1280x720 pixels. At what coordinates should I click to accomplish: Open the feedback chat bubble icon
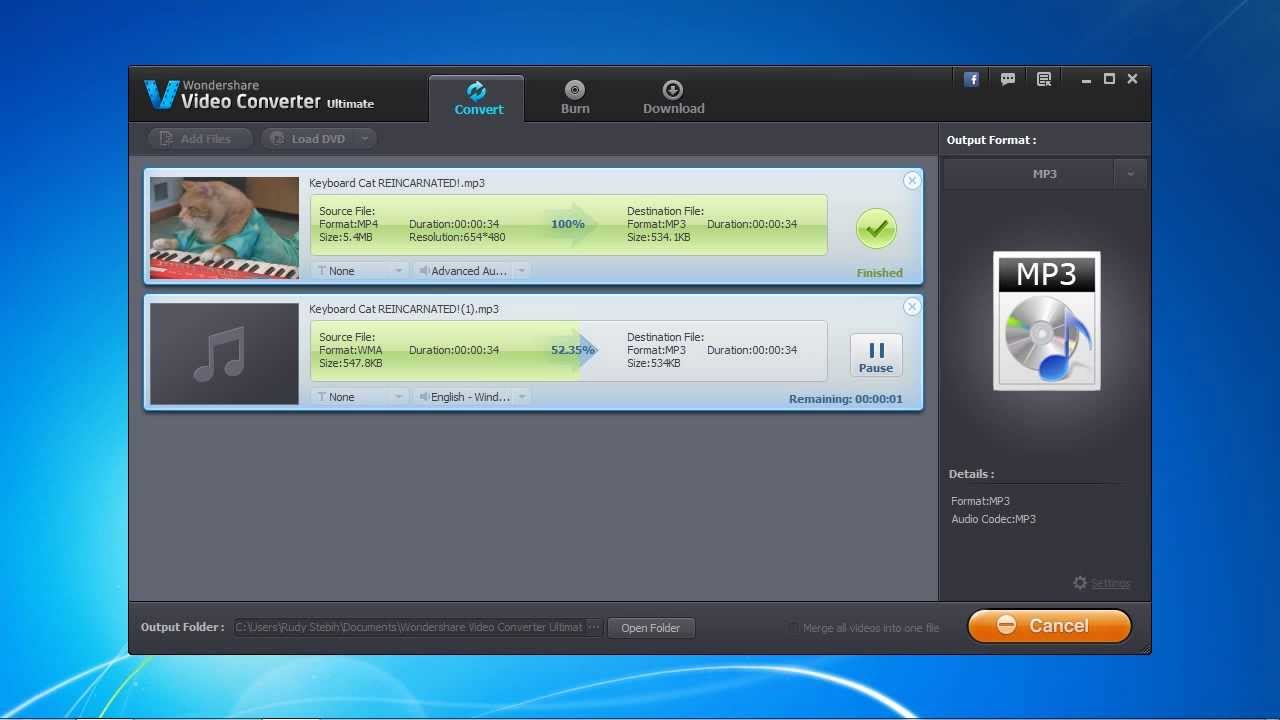[1008, 80]
